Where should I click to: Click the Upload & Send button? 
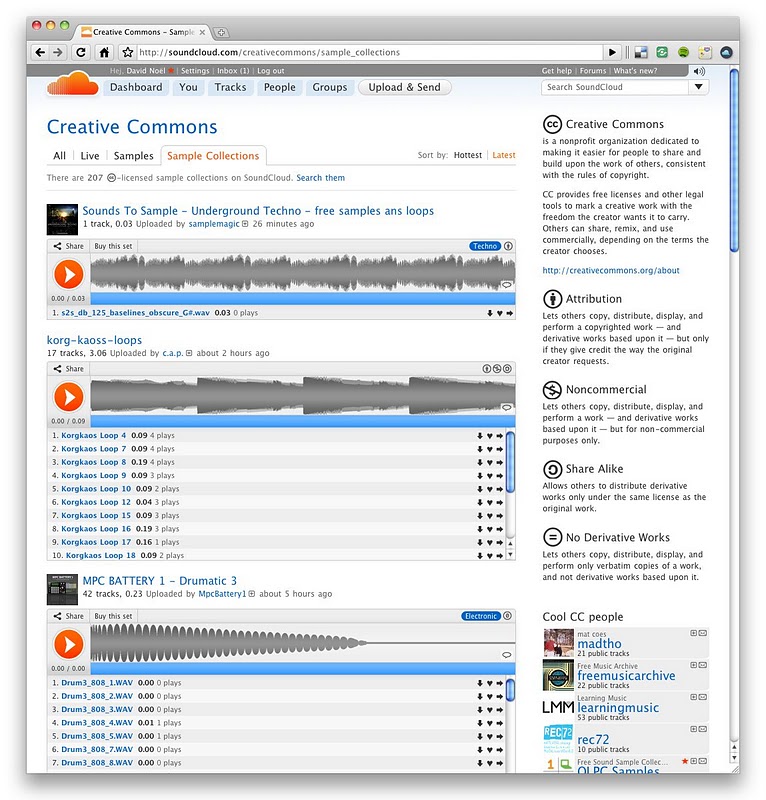pyautogui.click(x=405, y=87)
